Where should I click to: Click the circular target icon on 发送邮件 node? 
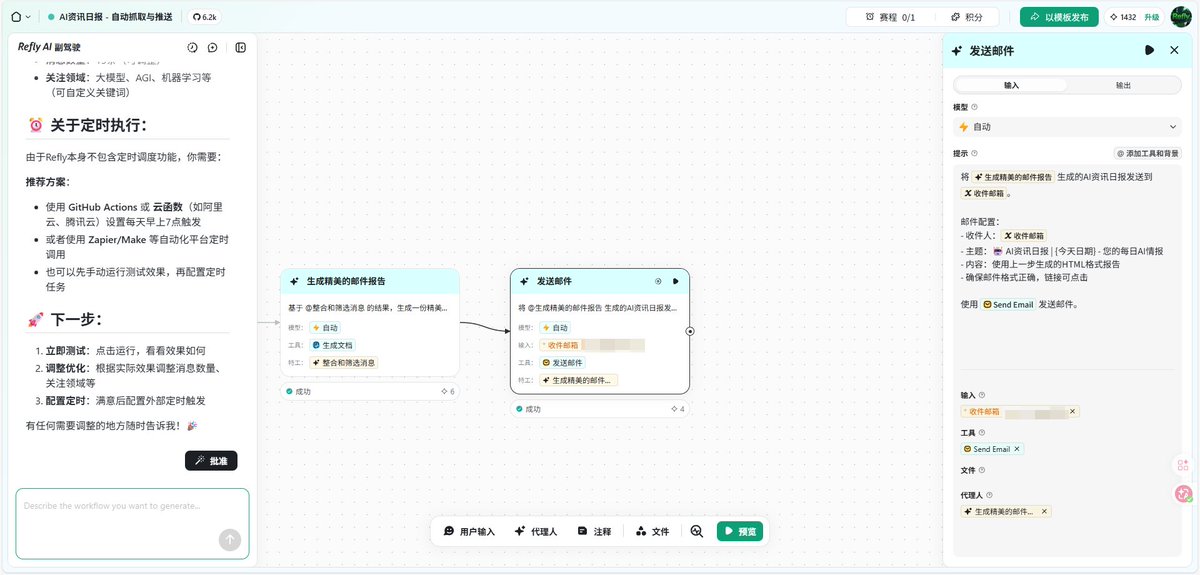tap(658, 281)
